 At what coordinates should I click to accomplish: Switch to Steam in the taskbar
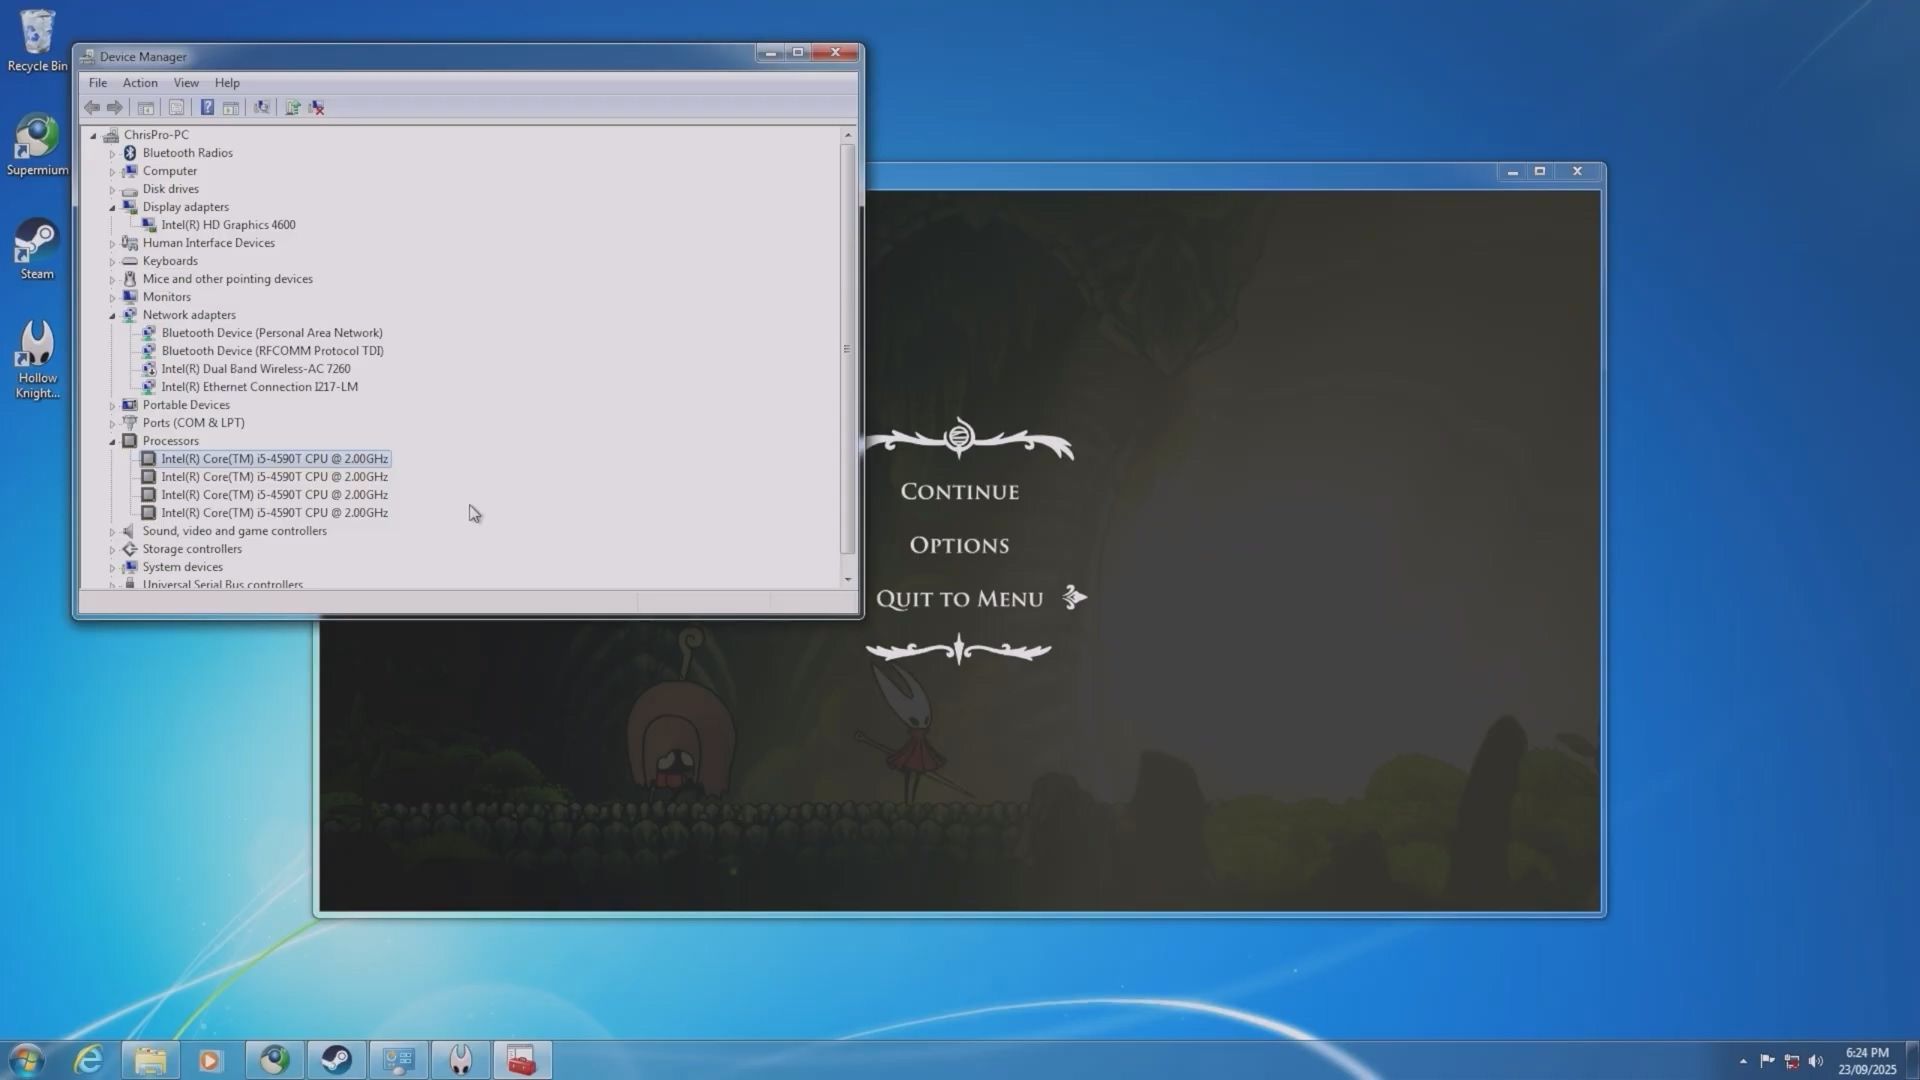337,1060
